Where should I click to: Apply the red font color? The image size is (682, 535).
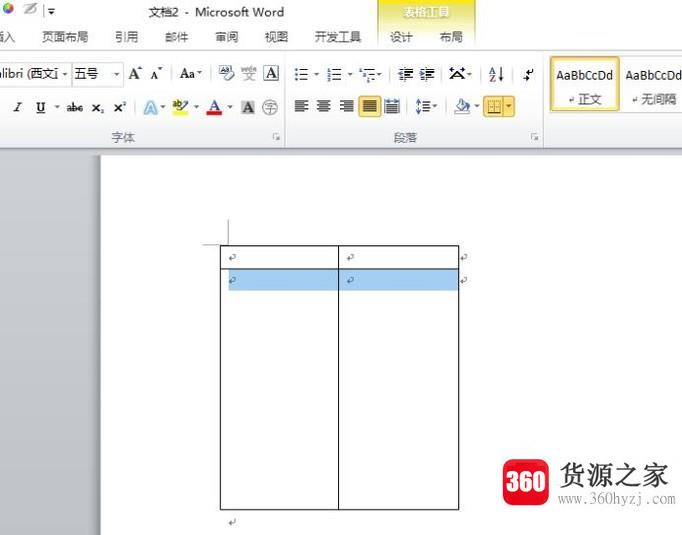tap(214, 107)
